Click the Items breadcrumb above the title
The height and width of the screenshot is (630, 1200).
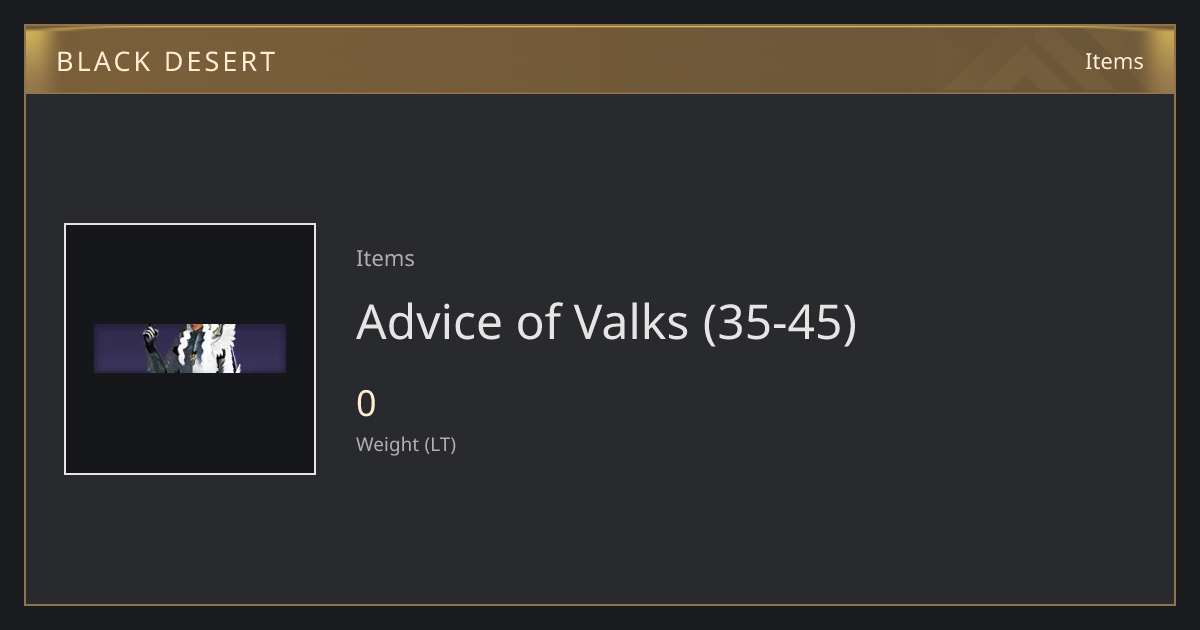pyautogui.click(x=385, y=258)
